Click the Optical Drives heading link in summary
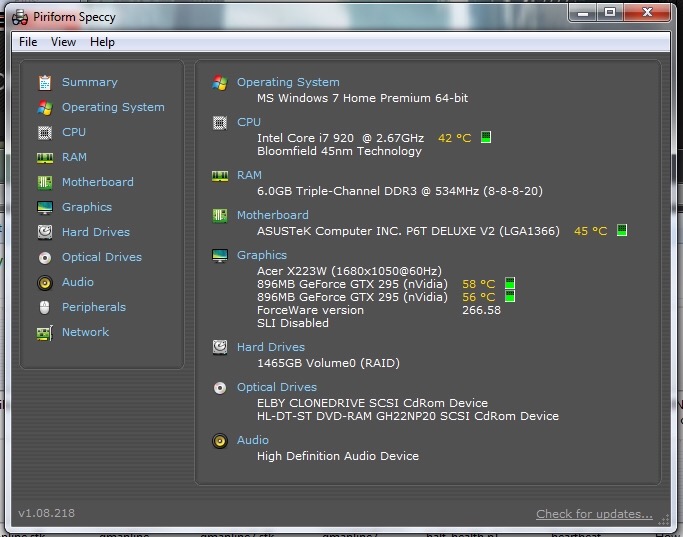The image size is (683, 537). 277,387
